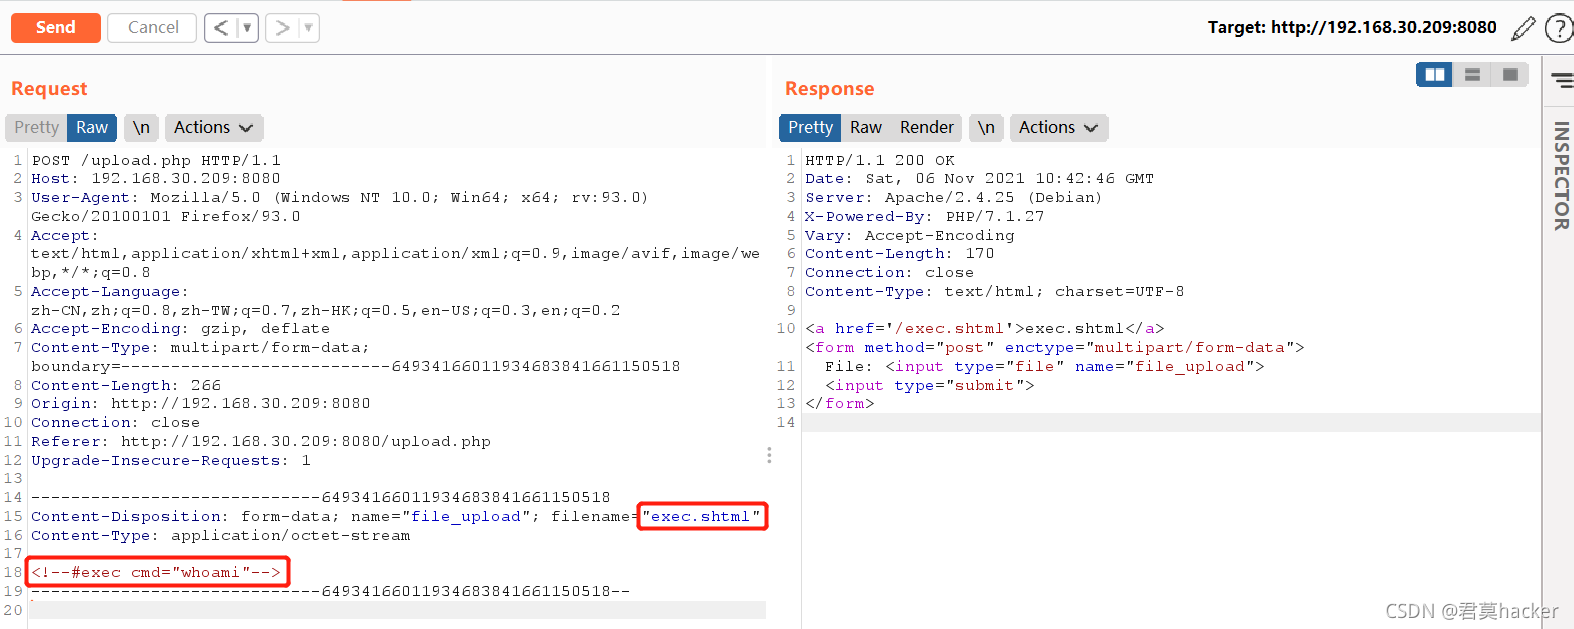Open the Request Actions dropdown
This screenshot has width=1574, height=629.
(214, 128)
